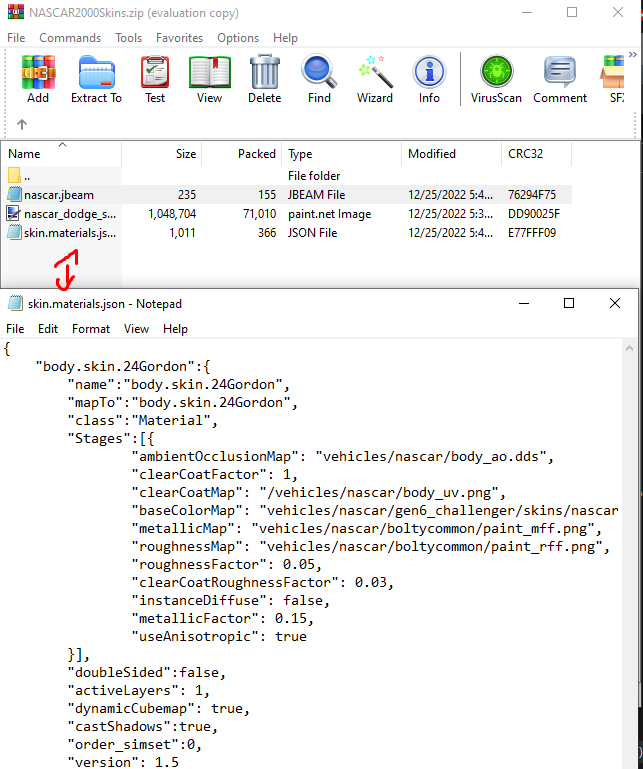Click the WinRAR title bar app icon
The image size is (643, 769).
coord(15,12)
